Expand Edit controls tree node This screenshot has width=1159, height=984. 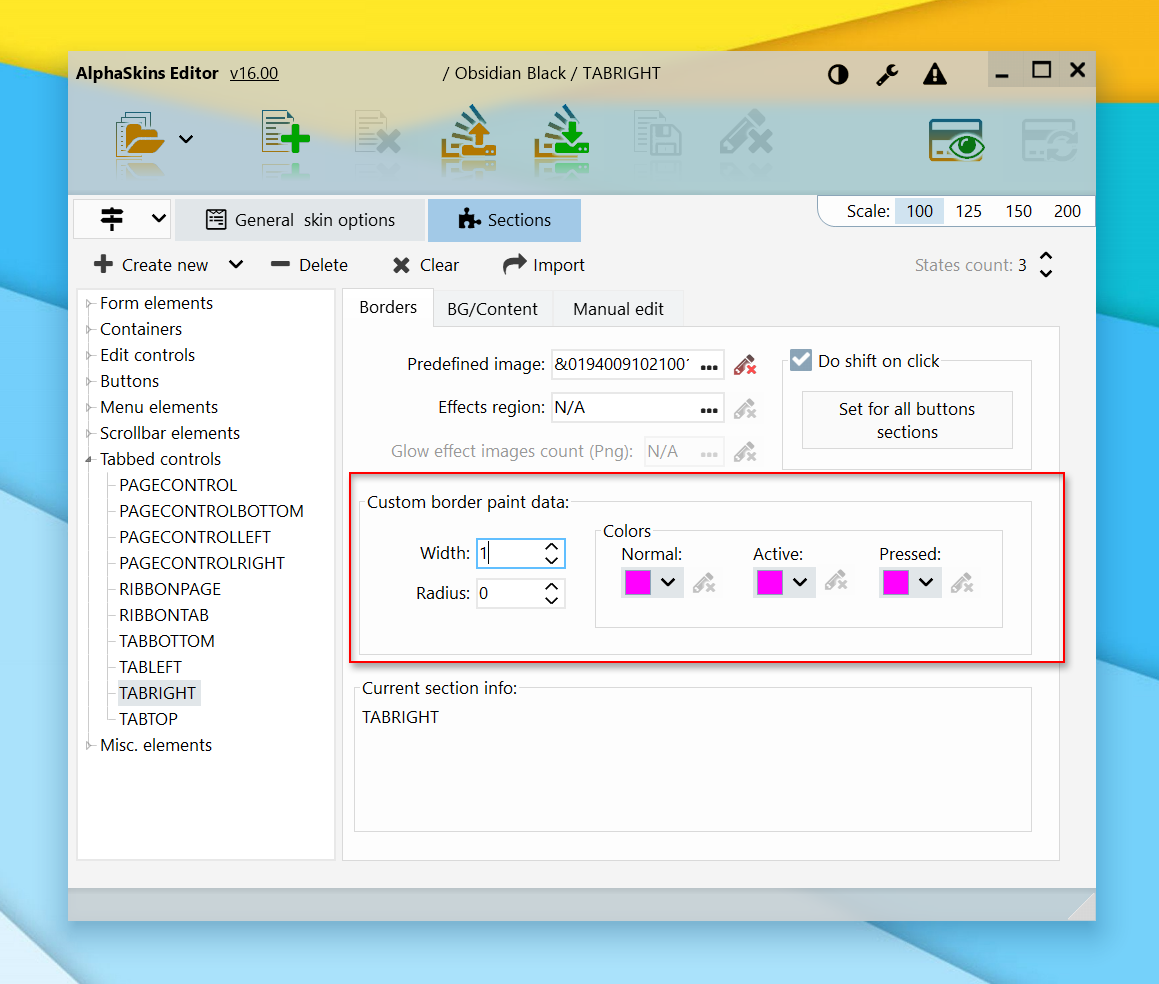tap(89, 355)
